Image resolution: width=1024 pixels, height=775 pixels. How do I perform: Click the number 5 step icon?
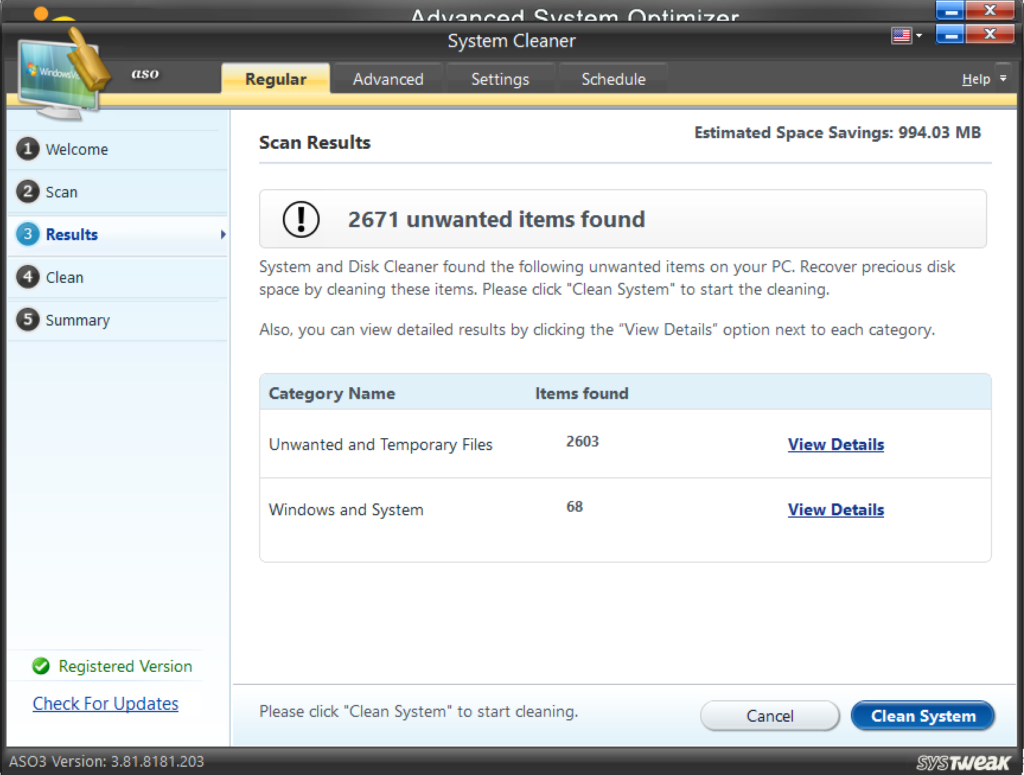click(x=27, y=319)
